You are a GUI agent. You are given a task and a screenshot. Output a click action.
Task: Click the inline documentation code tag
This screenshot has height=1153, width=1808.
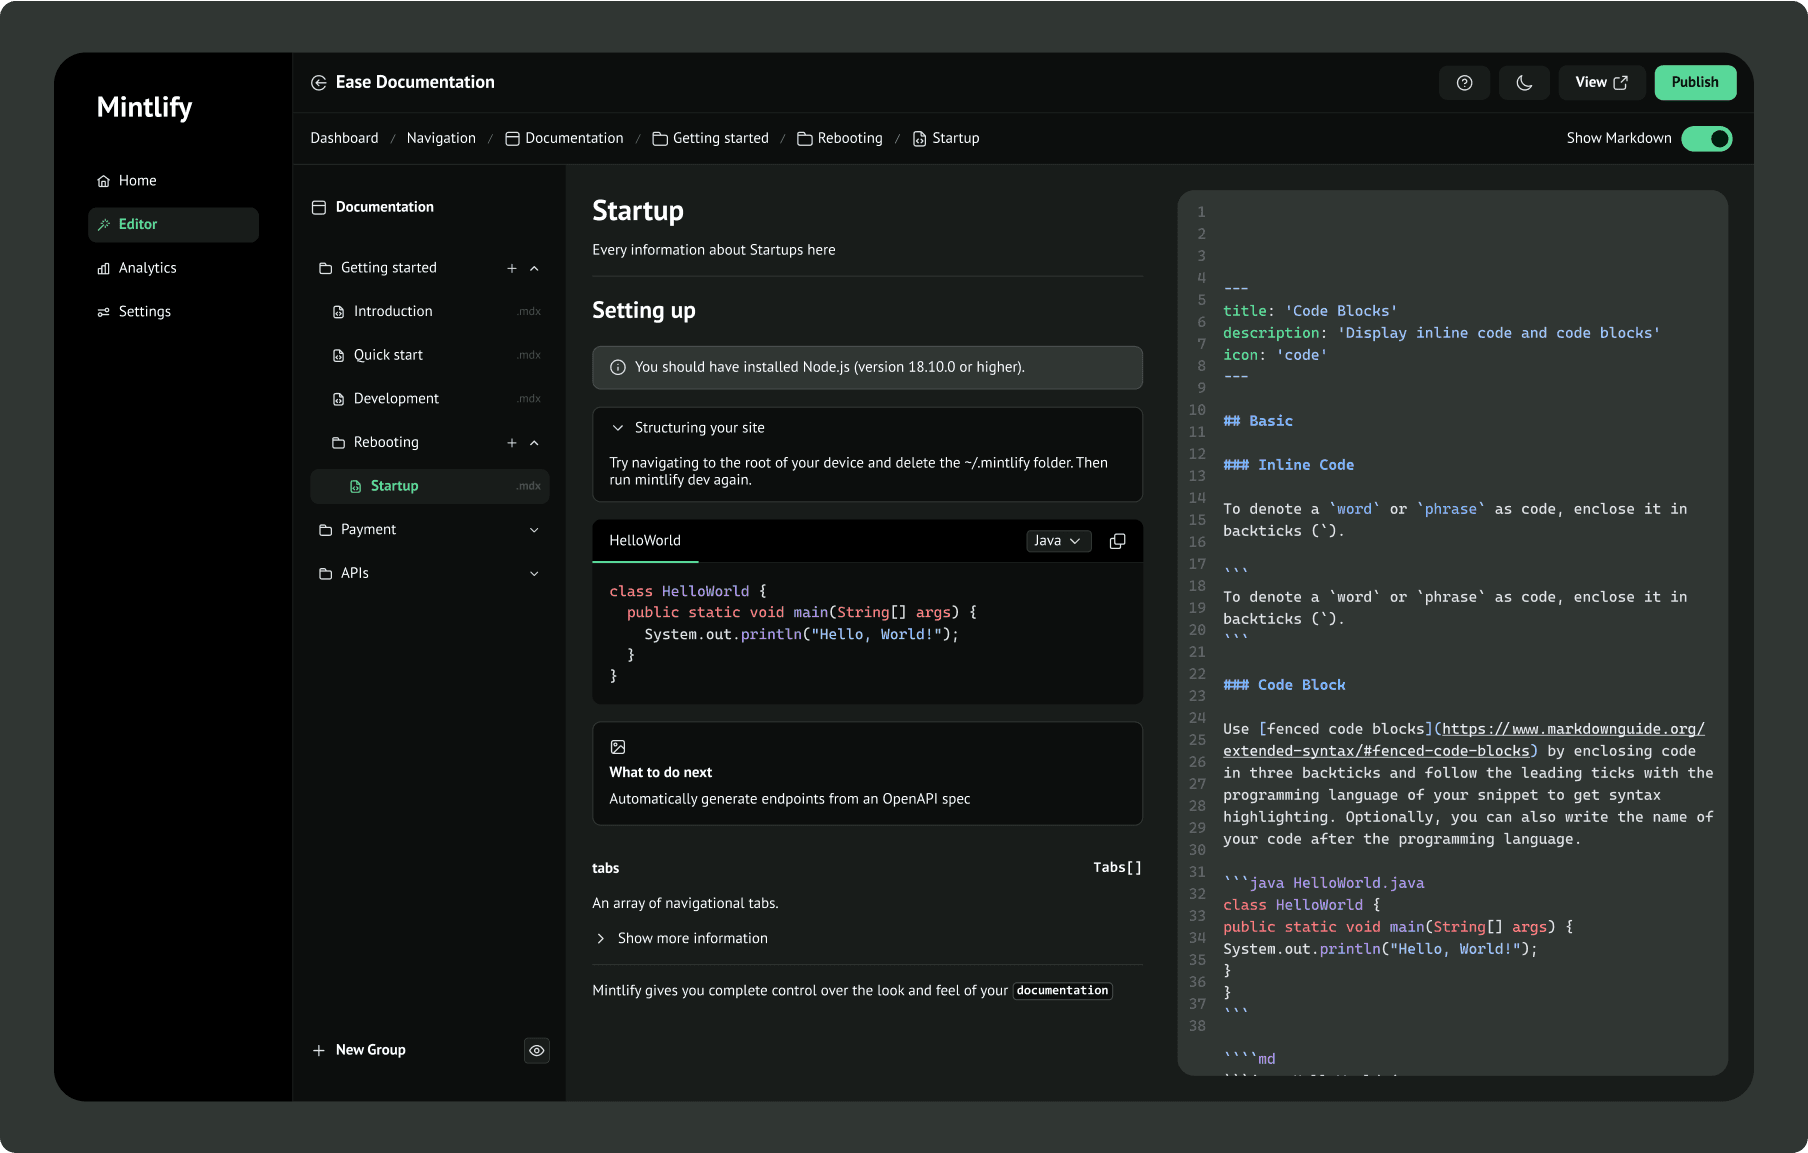click(1063, 991)
